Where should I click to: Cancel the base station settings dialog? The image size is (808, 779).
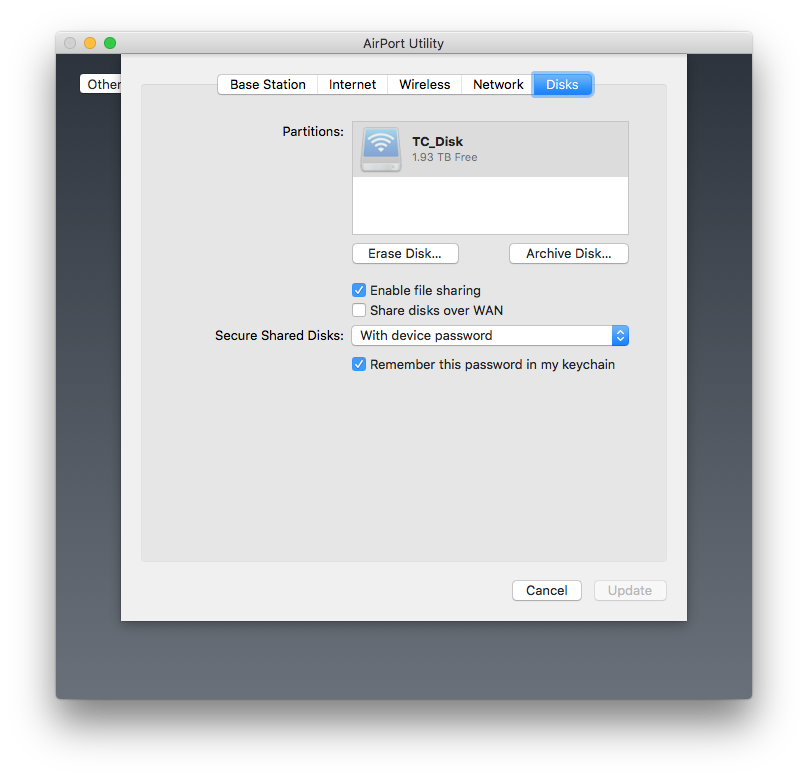point(547,590)
